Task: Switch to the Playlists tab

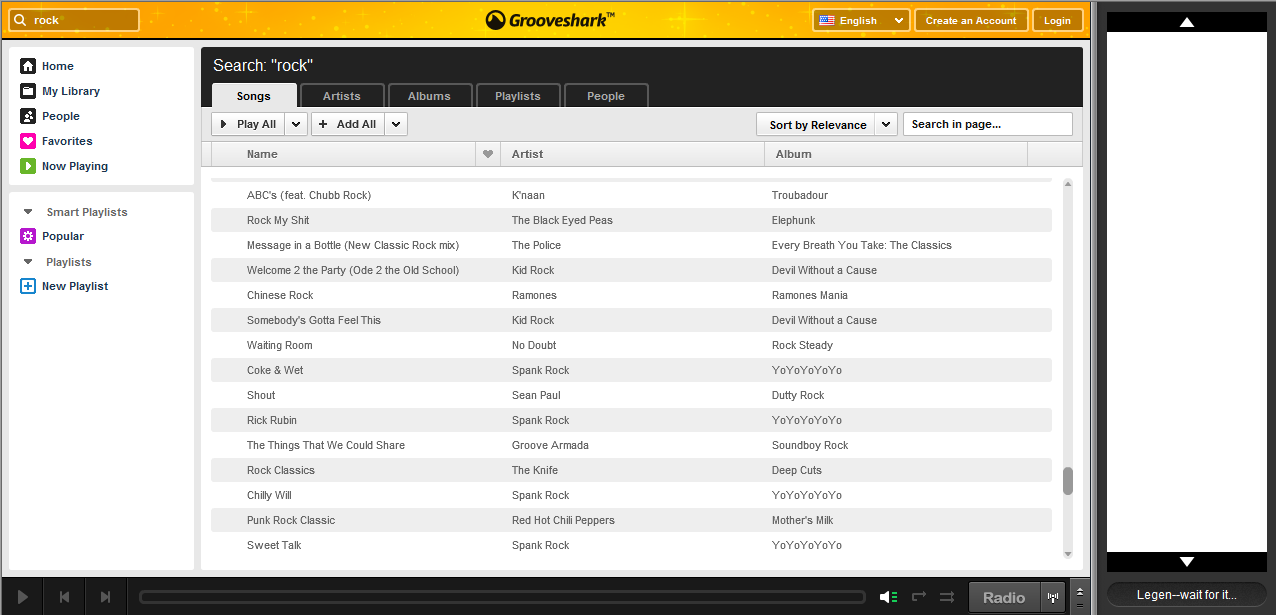Action: [518, 96]
